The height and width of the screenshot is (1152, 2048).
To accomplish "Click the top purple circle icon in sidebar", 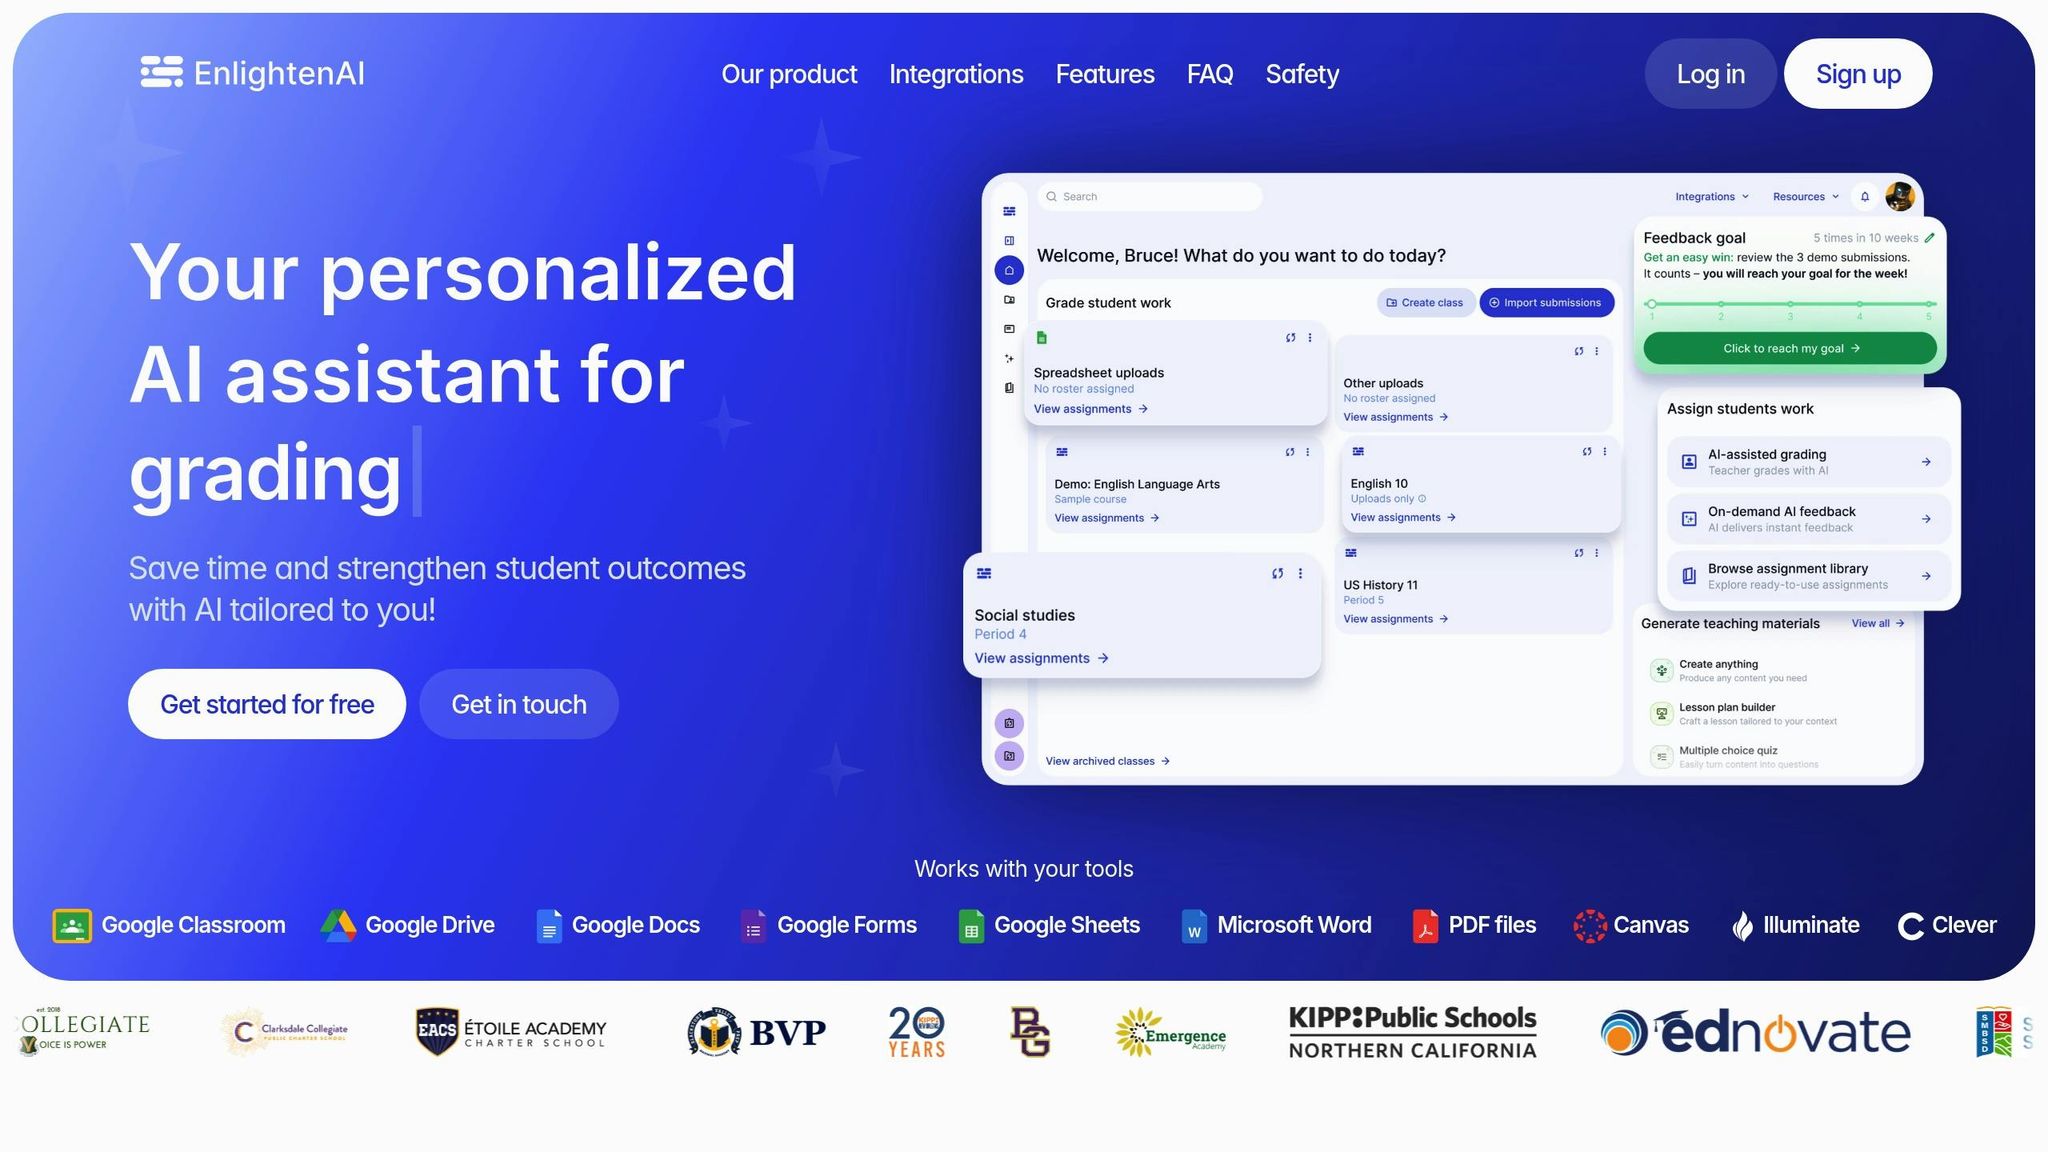I will click(1009, 723).
